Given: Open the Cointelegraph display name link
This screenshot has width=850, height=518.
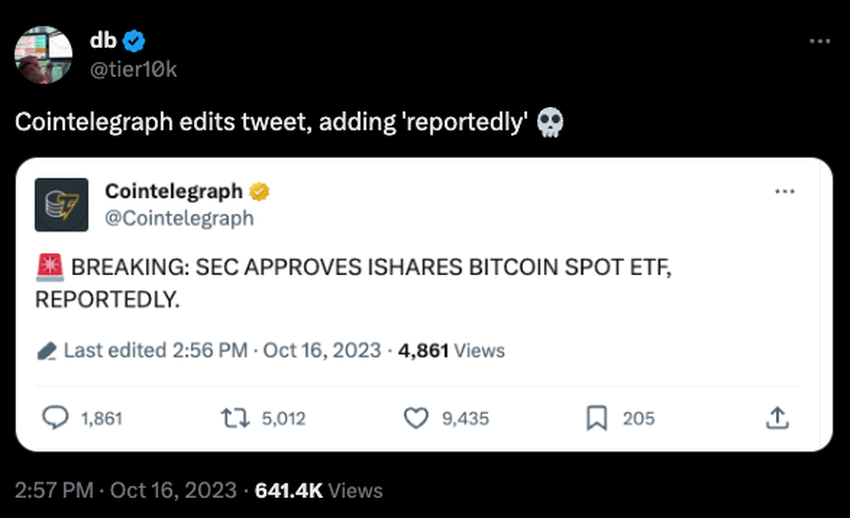Looking at the screenshot, I should click(x=174, y=190).
